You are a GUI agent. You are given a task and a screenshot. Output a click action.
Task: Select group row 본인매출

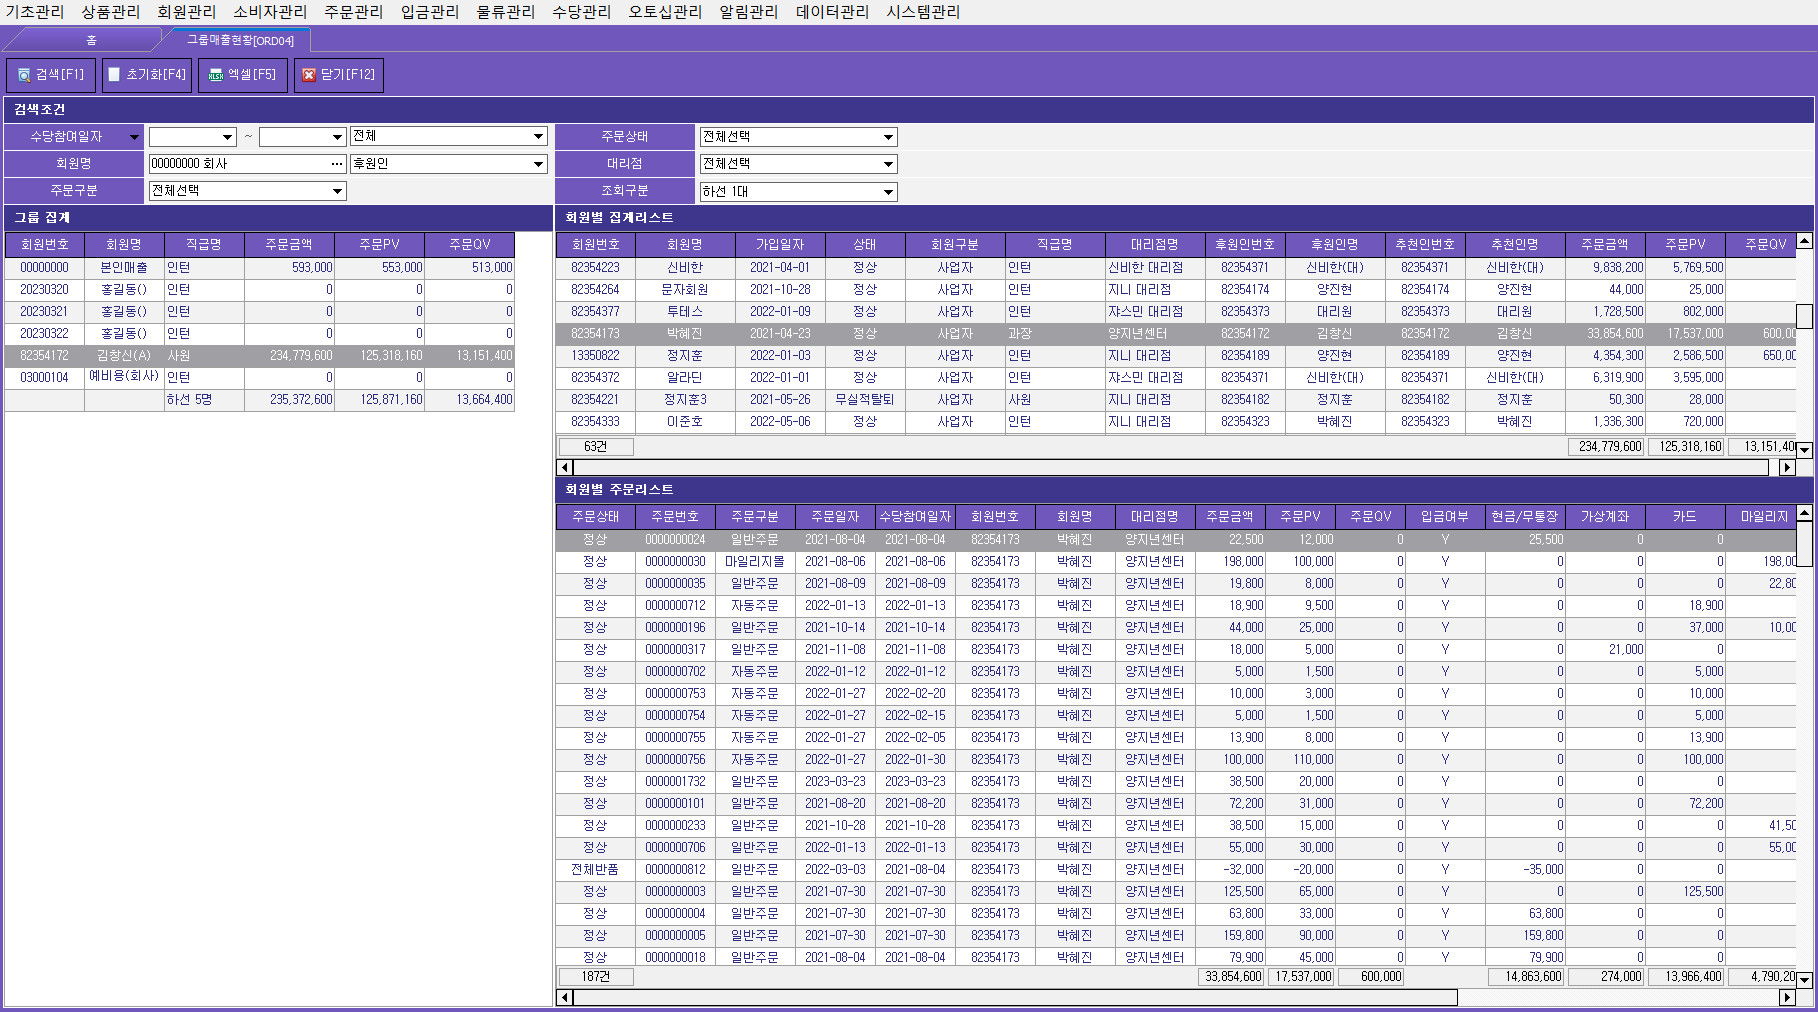260,268
